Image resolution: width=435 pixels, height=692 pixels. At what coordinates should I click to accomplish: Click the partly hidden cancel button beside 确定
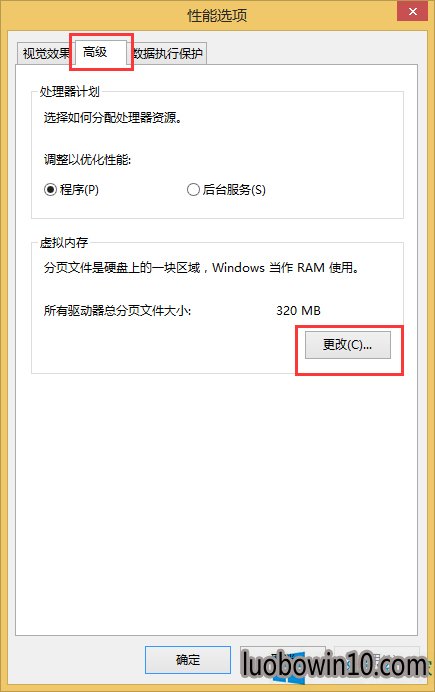[282, 660]
